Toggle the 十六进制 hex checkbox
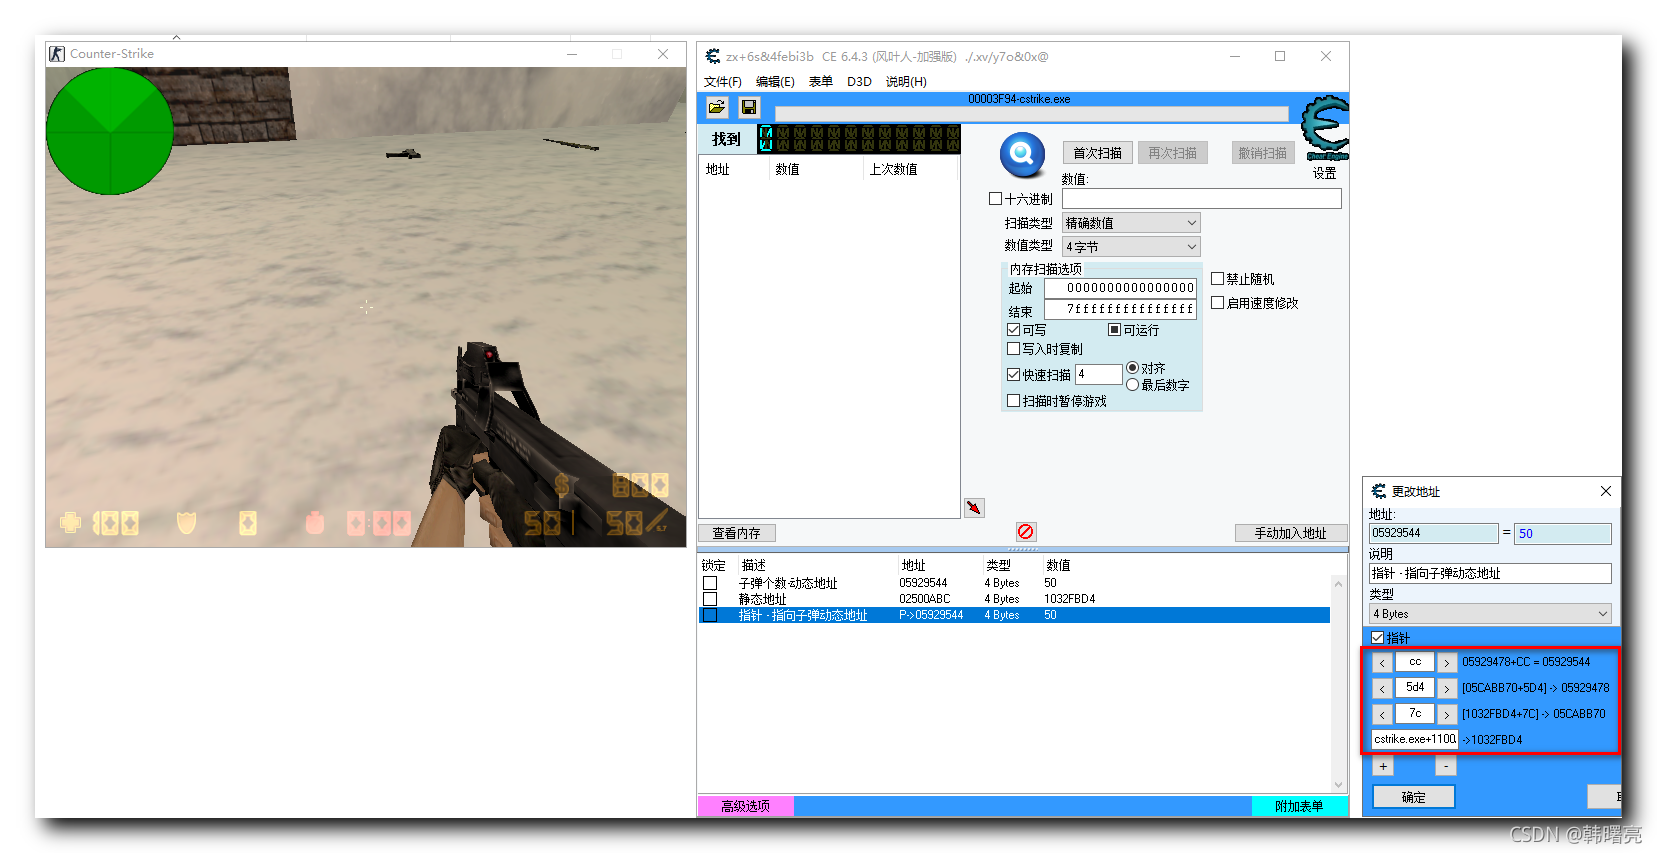This screenshot has width=1657, height=853. 995,199
